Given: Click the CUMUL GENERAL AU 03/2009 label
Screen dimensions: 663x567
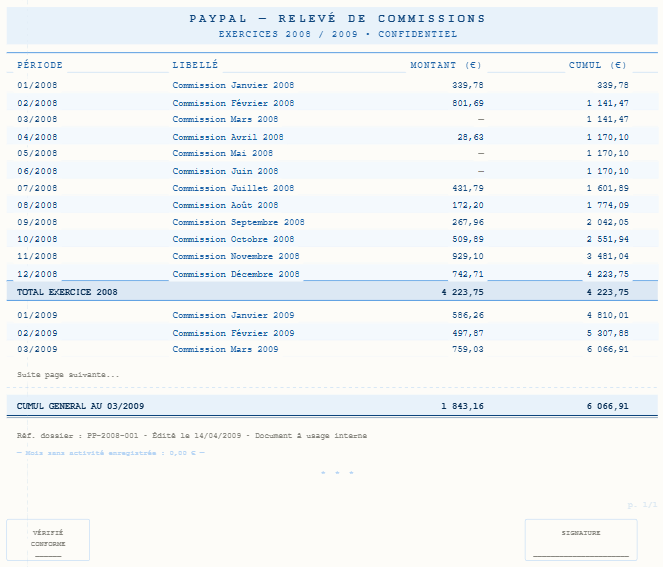Looking at the screenshot, I should coord(80,406).
